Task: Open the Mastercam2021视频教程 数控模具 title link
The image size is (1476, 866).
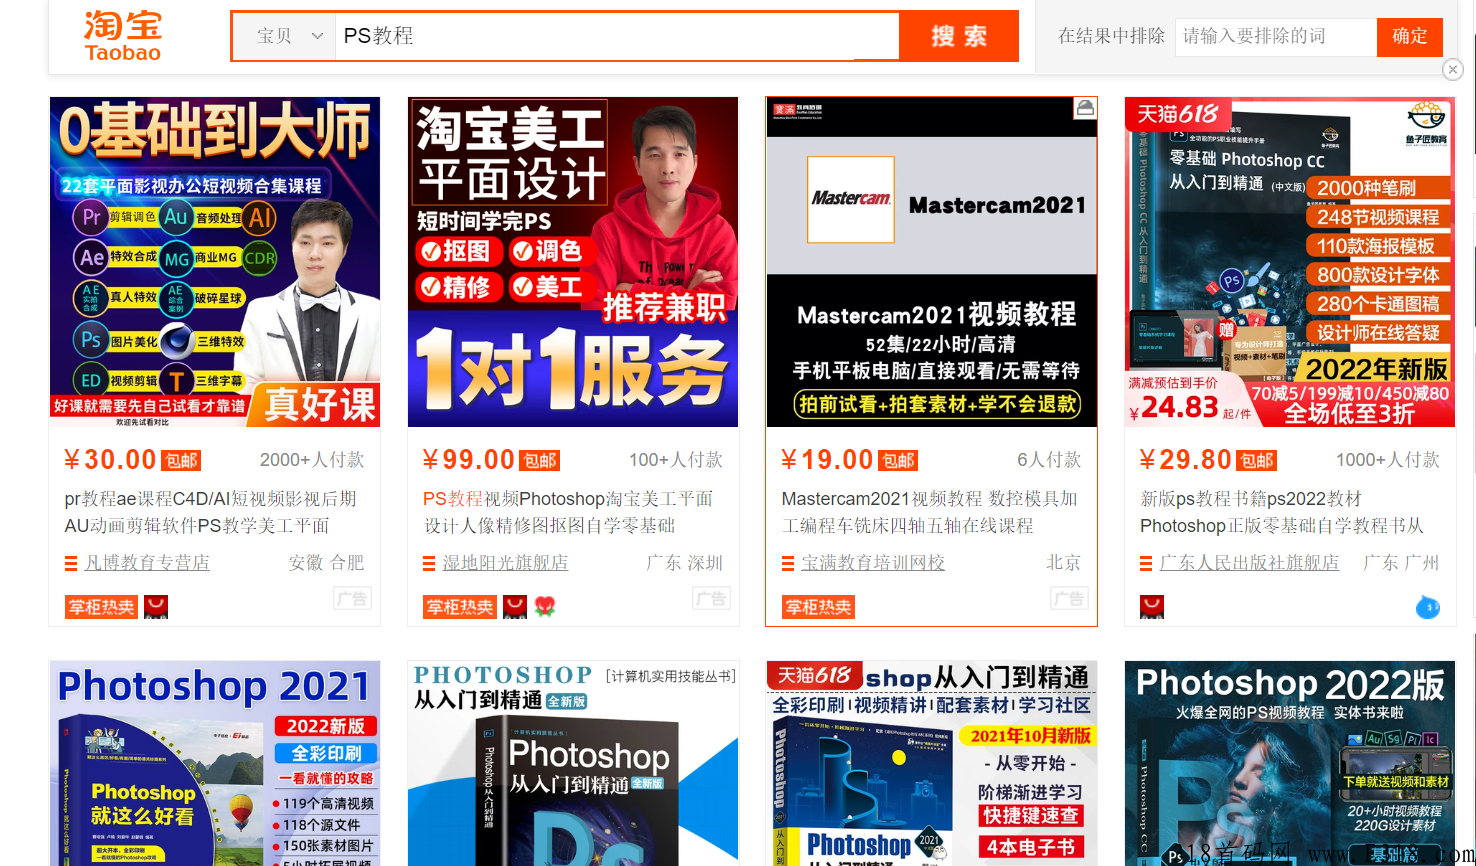Action: click(929, 512)
